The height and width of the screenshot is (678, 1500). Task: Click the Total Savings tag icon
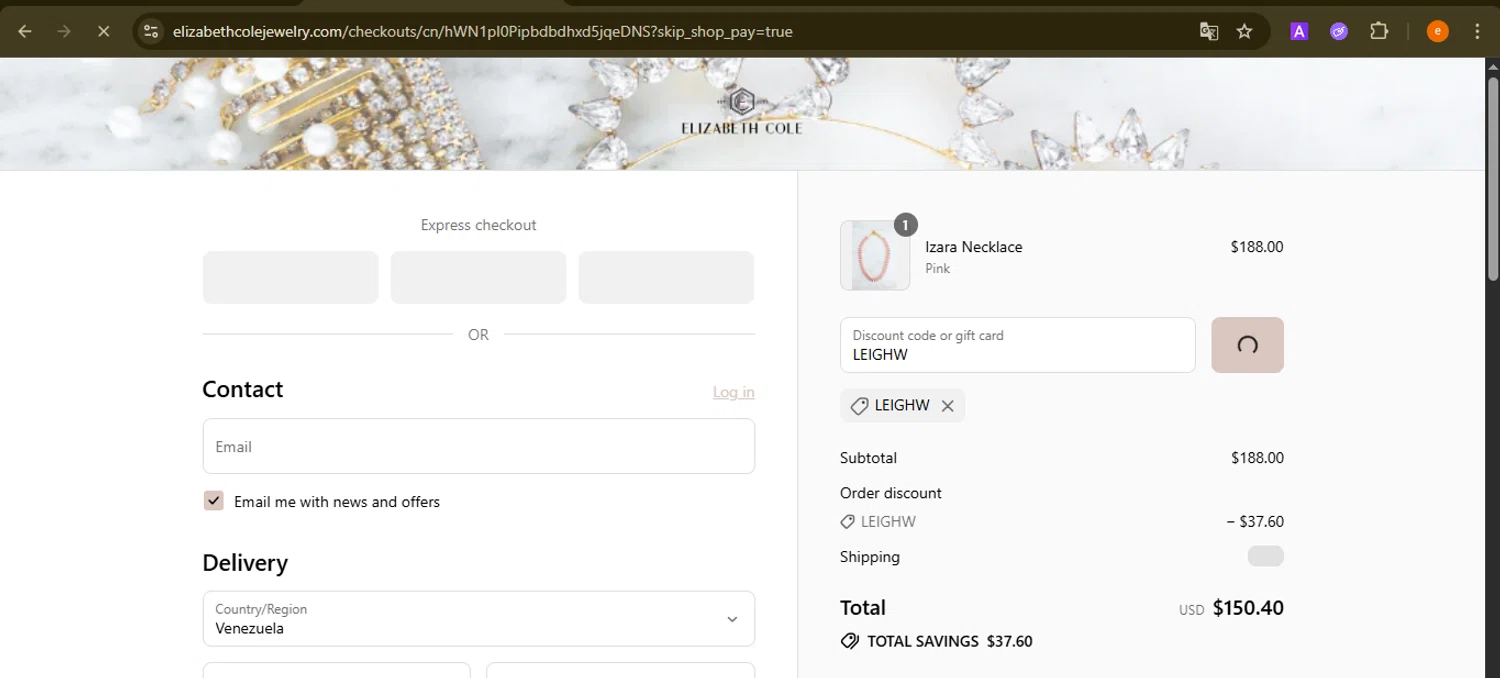click(850, 641)
